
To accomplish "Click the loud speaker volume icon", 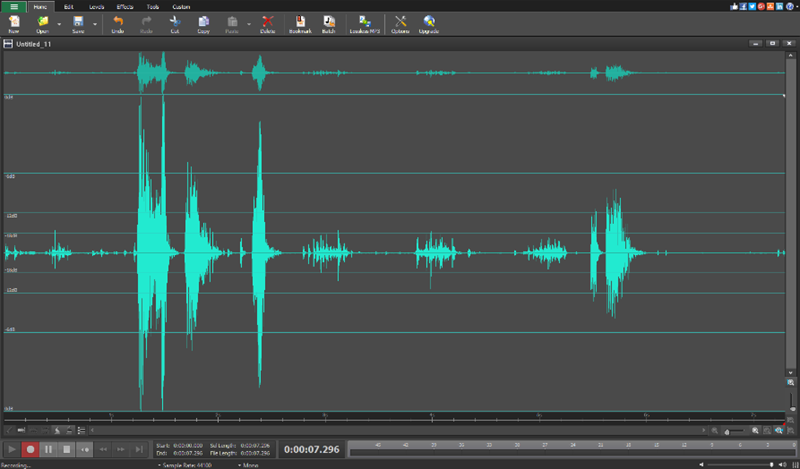I will pyautogui.click(x=783, y=465).
